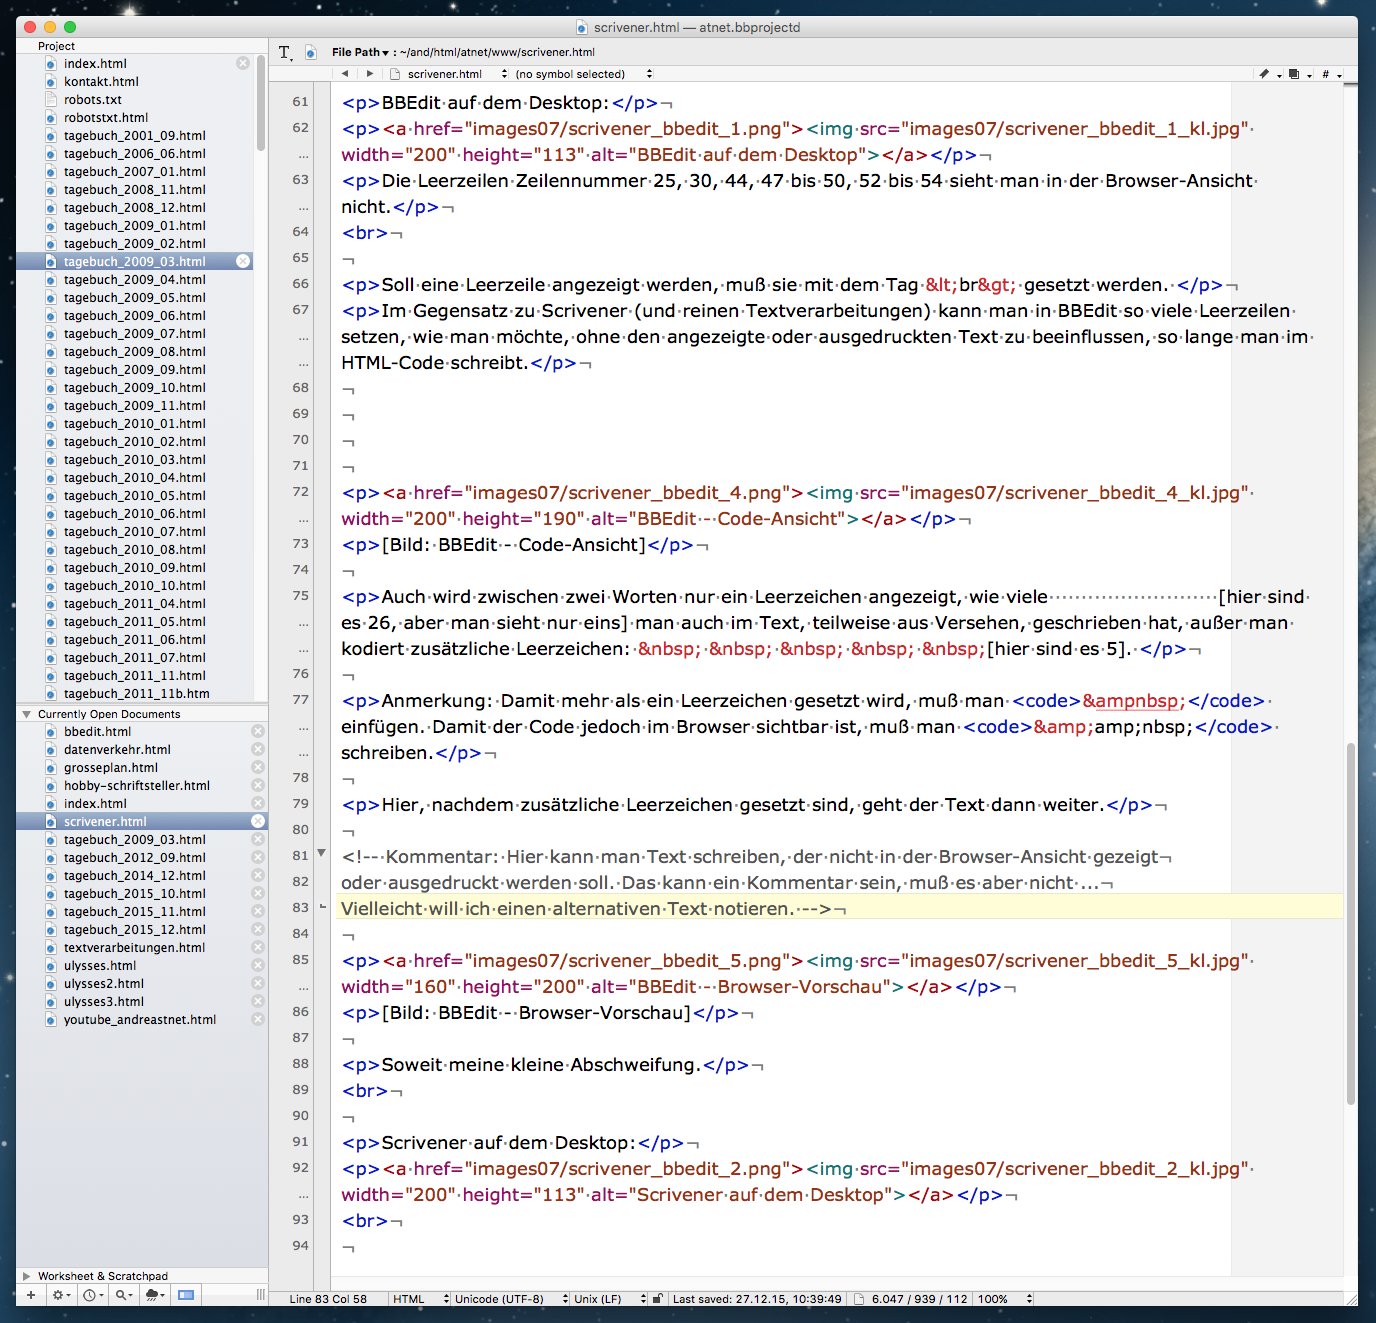The height and width of the screenshot is (1323, 1376).
Task: Close ulysses.html open document
Action: (x=258, y=965)
